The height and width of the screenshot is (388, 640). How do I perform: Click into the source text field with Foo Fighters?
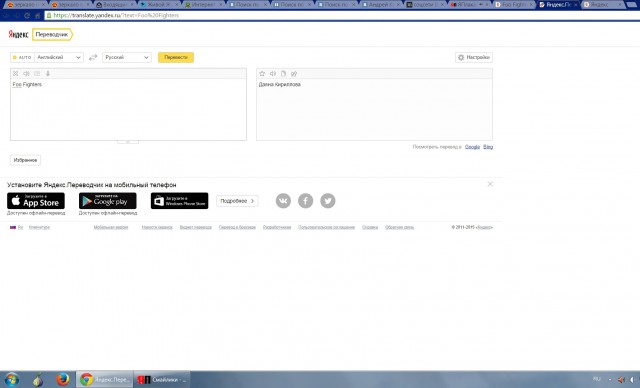(128, 109)
